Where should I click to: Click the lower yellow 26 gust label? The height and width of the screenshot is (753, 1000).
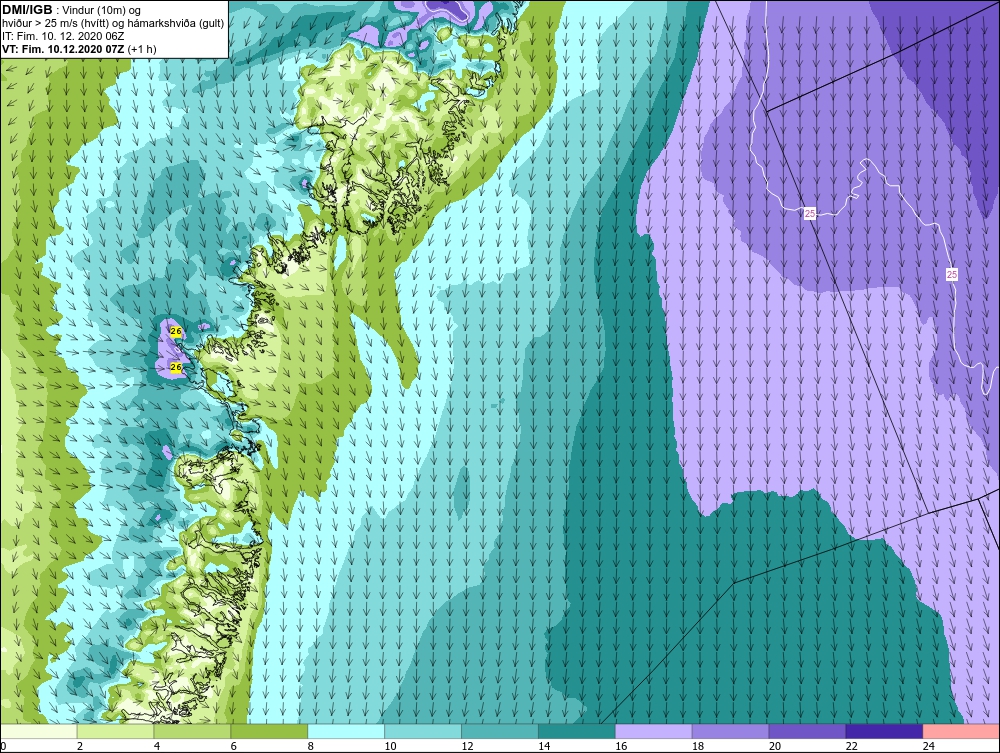176,367
